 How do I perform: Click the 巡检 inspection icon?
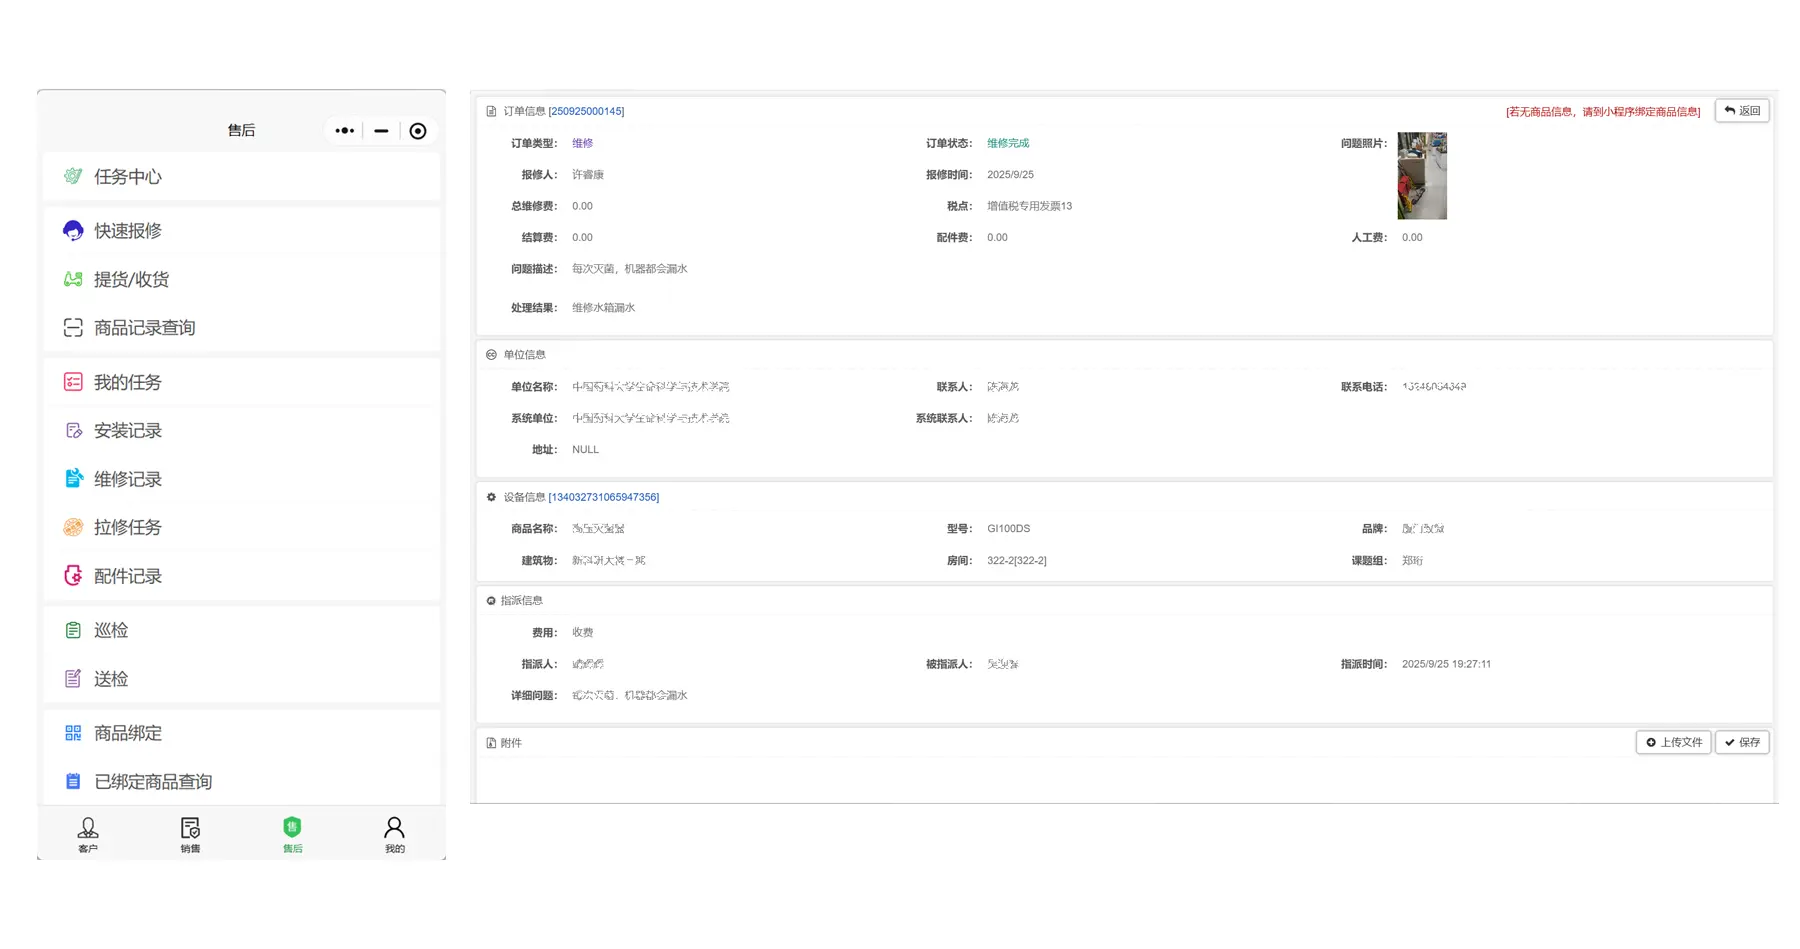(73, 630)
